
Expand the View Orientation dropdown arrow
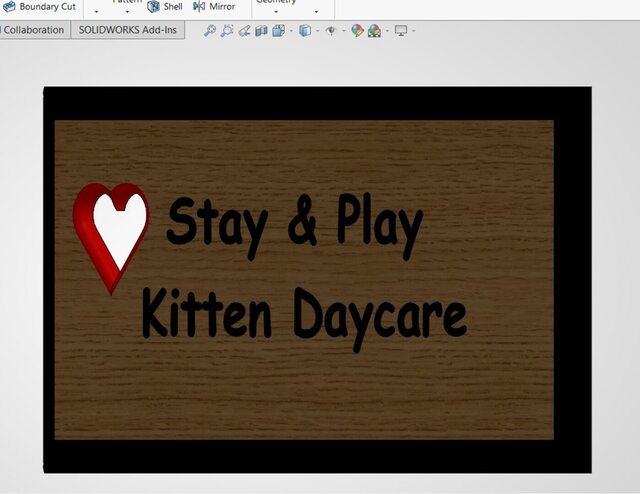coord(291,31)
